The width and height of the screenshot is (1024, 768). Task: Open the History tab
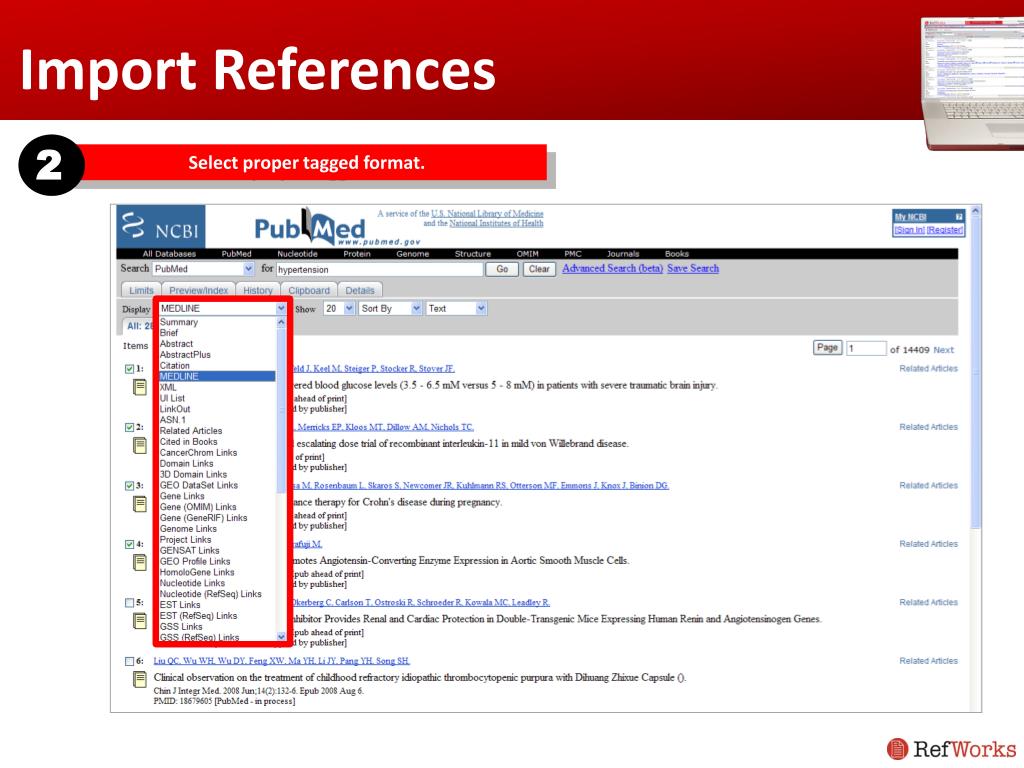coord(258,290)
